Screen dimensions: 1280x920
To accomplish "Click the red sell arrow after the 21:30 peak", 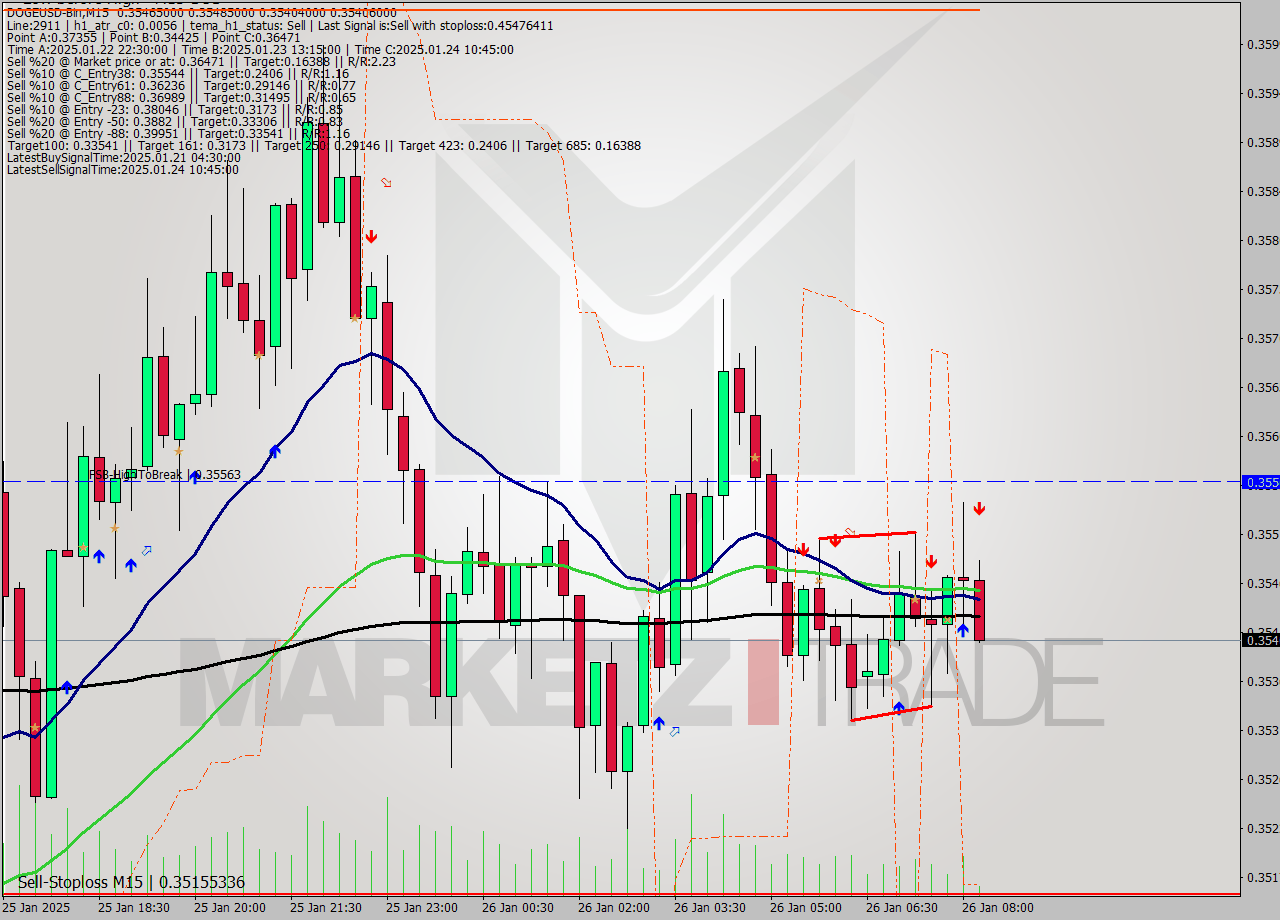I will point(371,237).
